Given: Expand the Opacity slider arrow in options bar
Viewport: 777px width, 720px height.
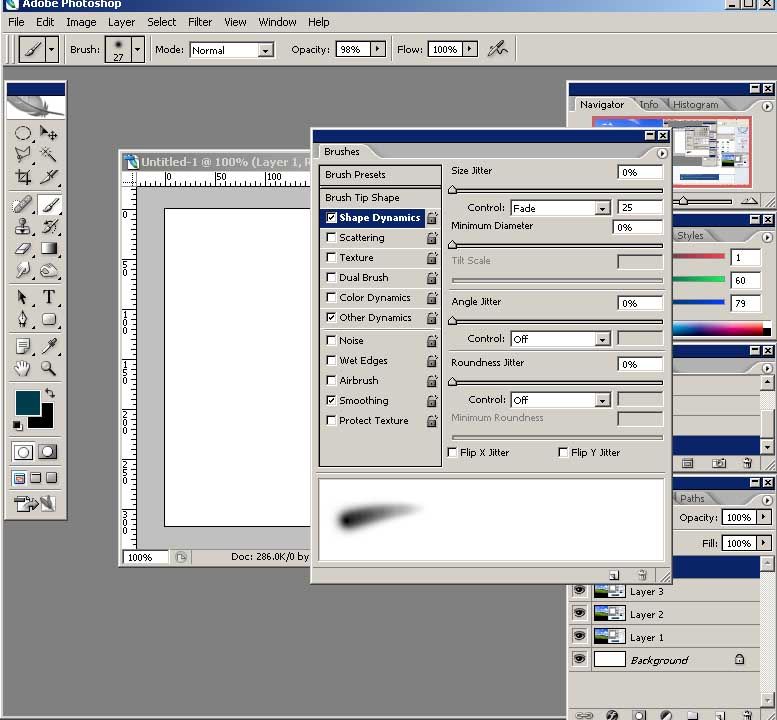Looking at the screenshot, I should [378, 49].
